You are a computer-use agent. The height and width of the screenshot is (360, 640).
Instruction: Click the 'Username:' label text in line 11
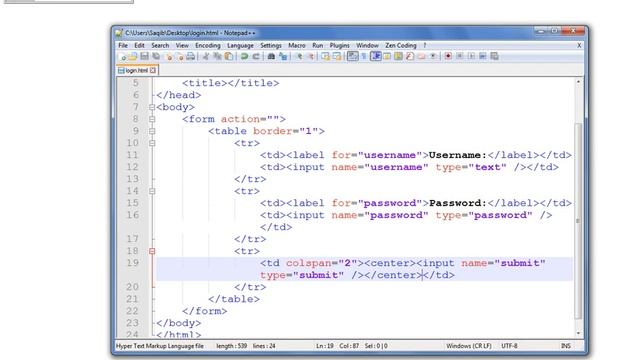point(458,155)
